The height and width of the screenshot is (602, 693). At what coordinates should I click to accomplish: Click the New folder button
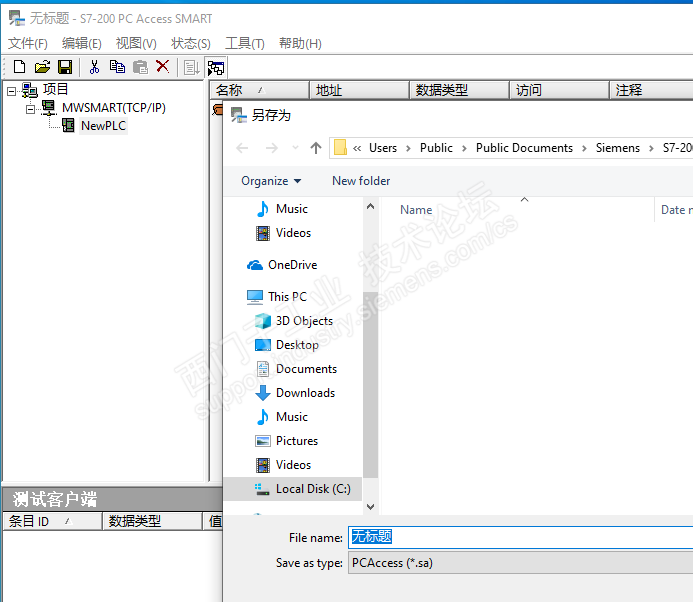[361, 181]
